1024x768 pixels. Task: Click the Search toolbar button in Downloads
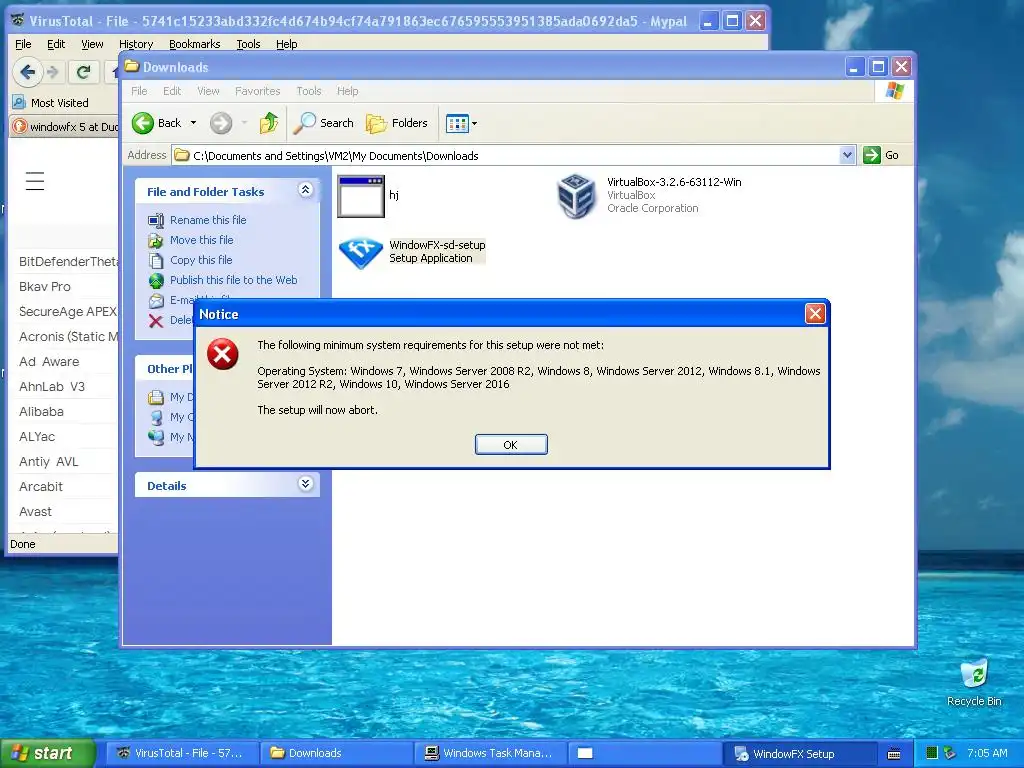tap(323, 123)
